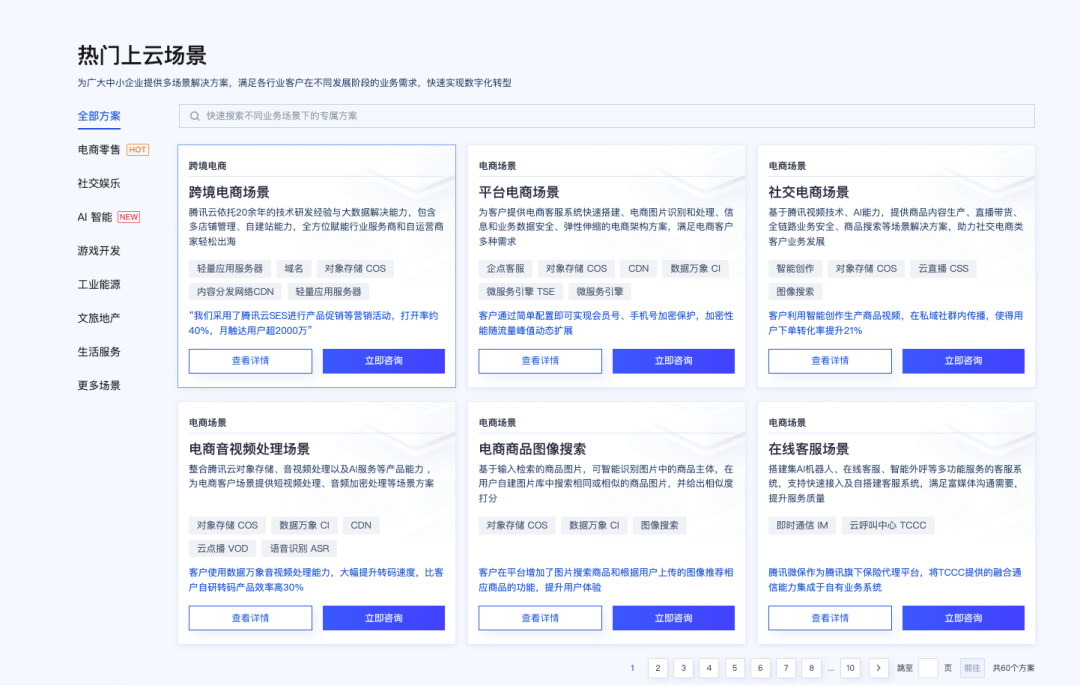The height and width of the screenshot is (685, 1080).
Task: Click the 企点客服 product tag
Action: coord(506,268)
